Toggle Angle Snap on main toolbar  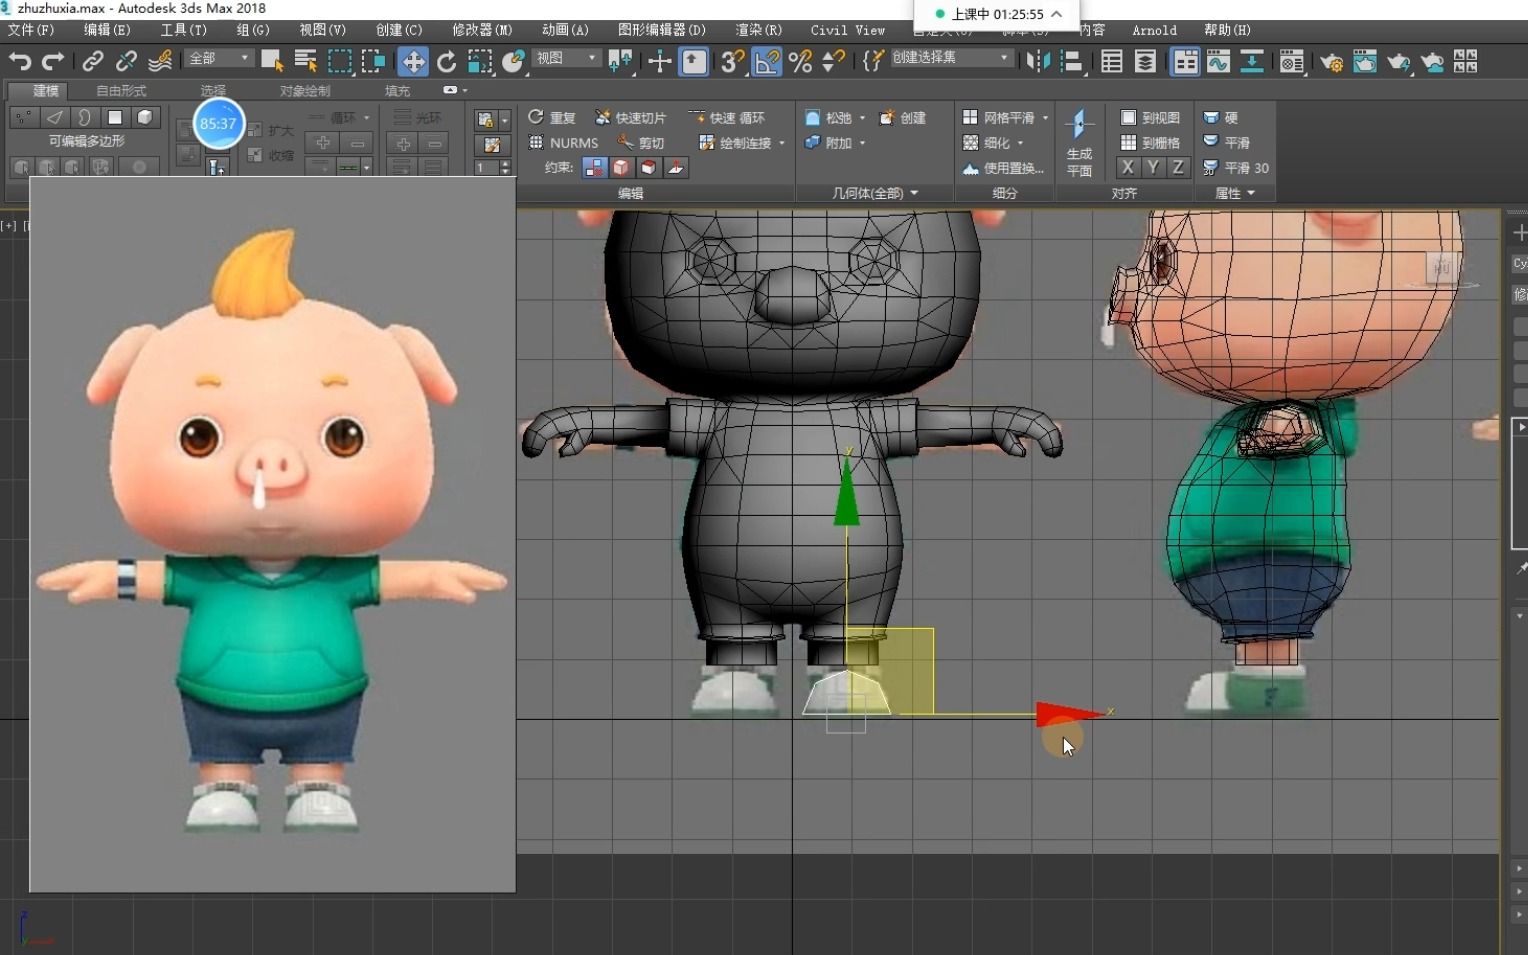[766, 62]
